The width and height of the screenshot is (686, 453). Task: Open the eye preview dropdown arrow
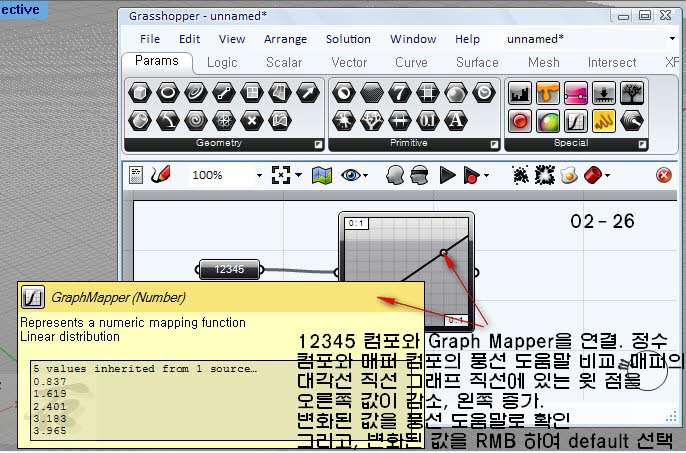coord(365,176)
